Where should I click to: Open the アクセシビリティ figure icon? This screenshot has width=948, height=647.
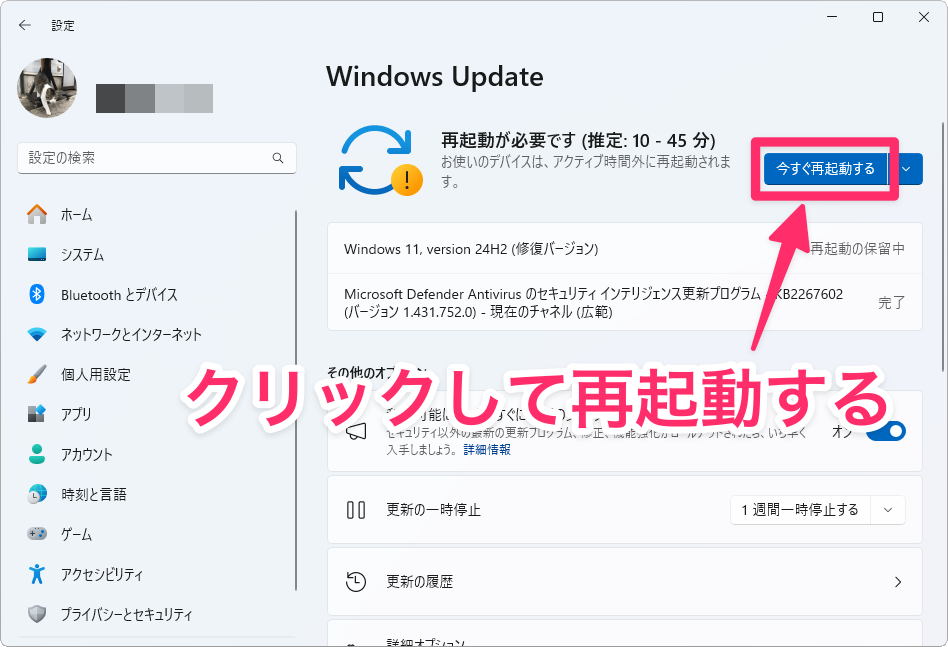[x=37, y=574]
